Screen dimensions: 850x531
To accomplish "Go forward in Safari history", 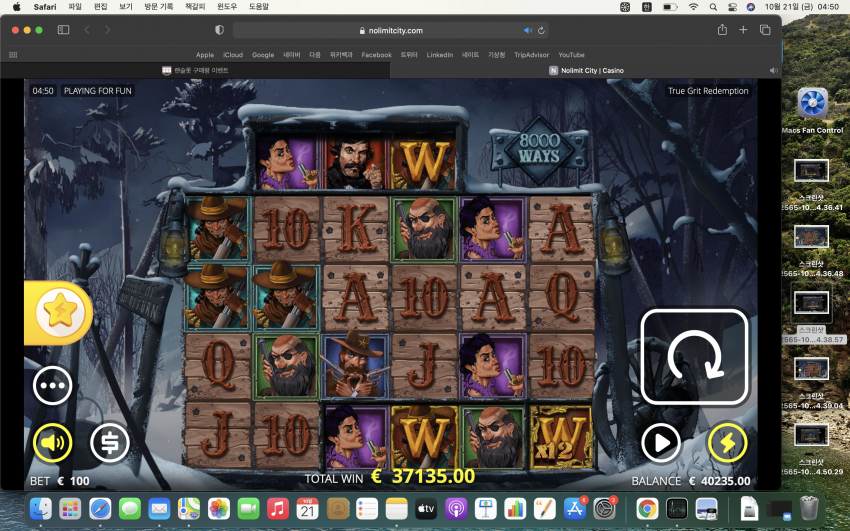I will (x=107, y=30).
